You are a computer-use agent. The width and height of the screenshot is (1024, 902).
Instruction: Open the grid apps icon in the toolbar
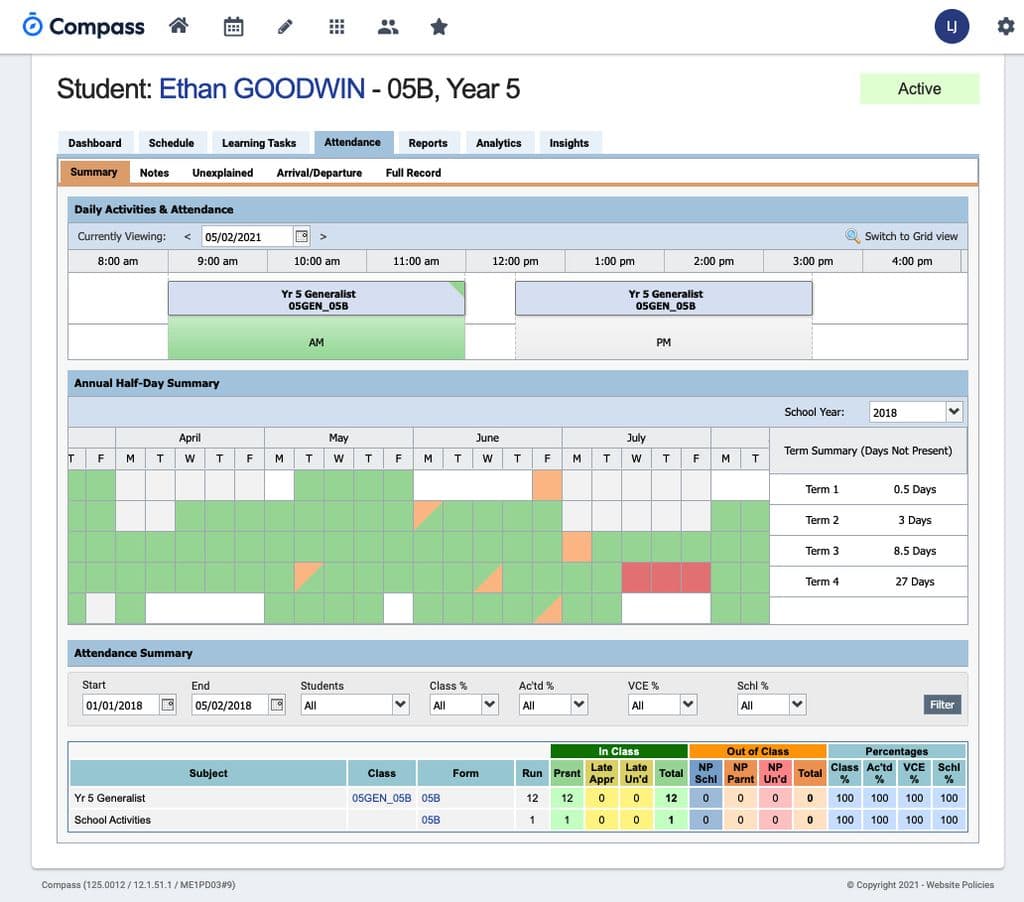coord(337,25)
